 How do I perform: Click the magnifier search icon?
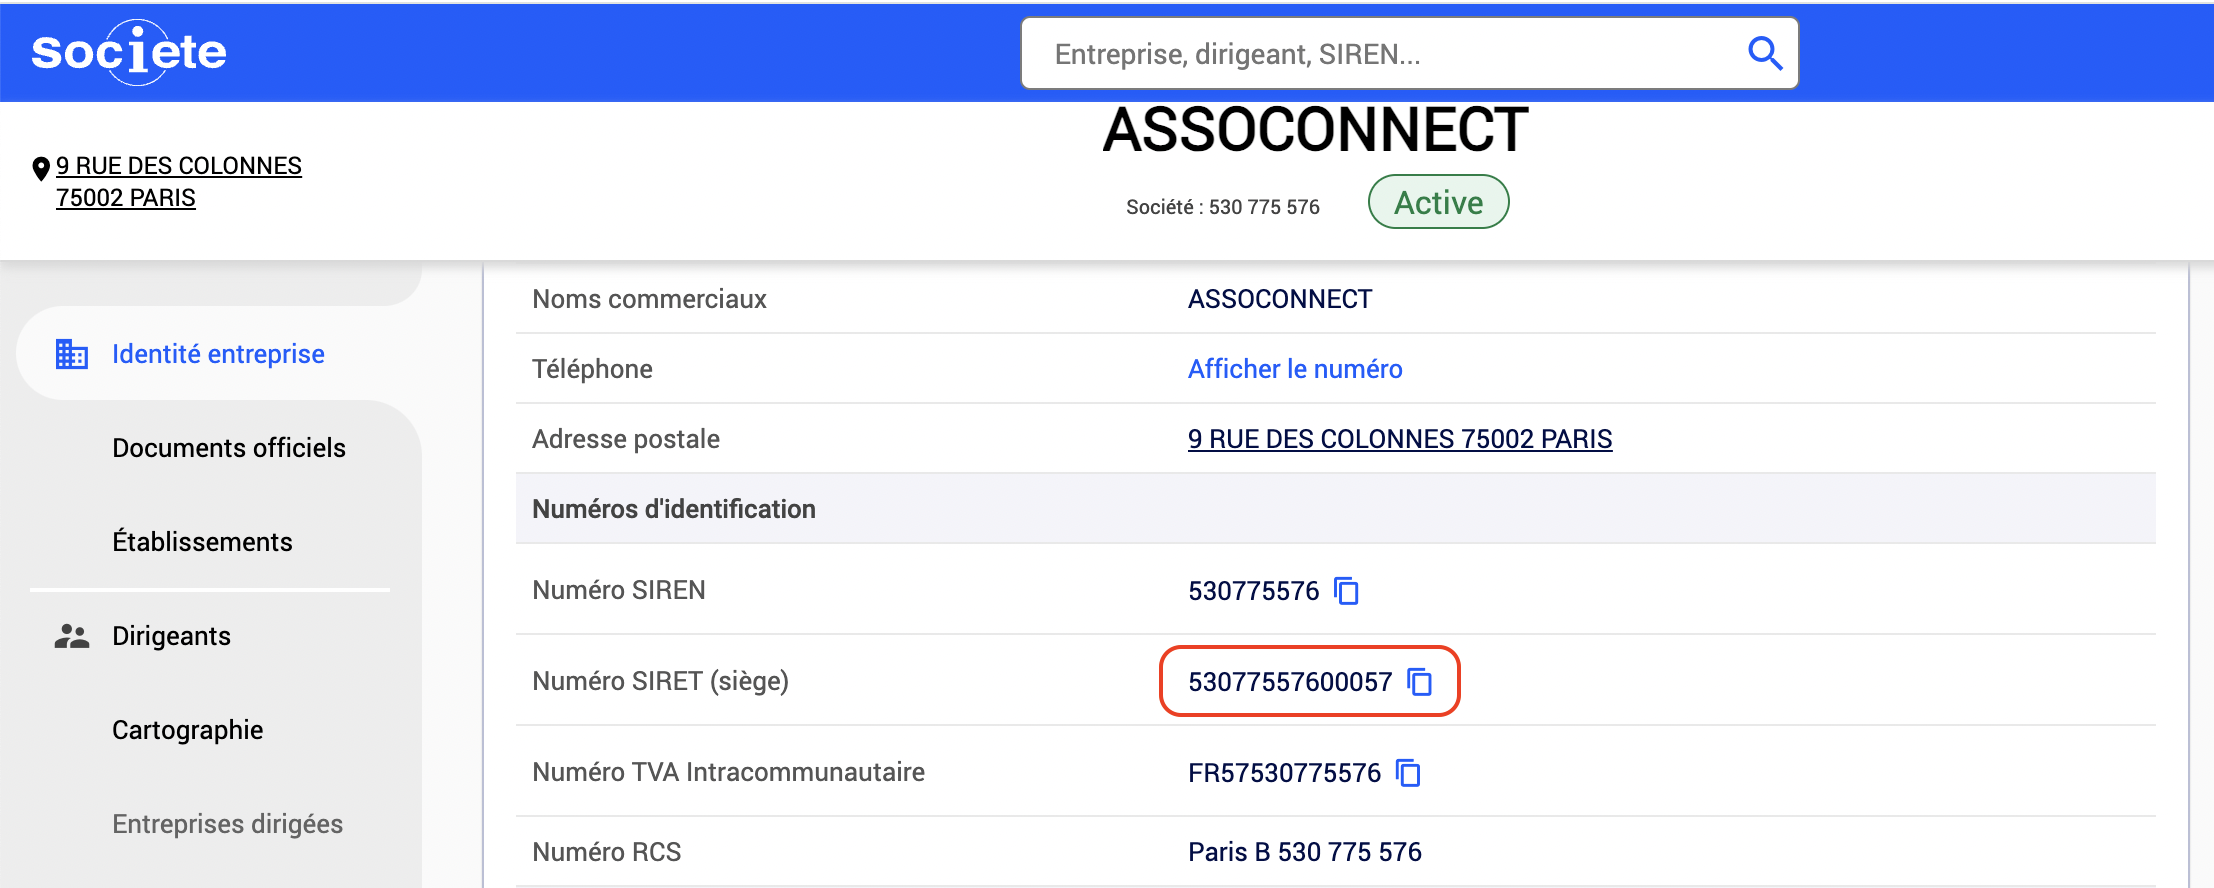[1765, 53]
